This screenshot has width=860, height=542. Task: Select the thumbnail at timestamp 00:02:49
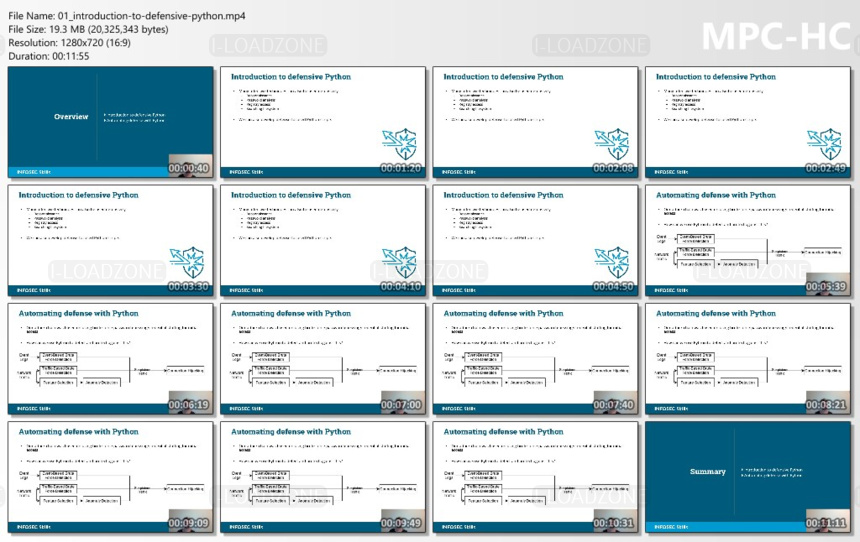748,122
